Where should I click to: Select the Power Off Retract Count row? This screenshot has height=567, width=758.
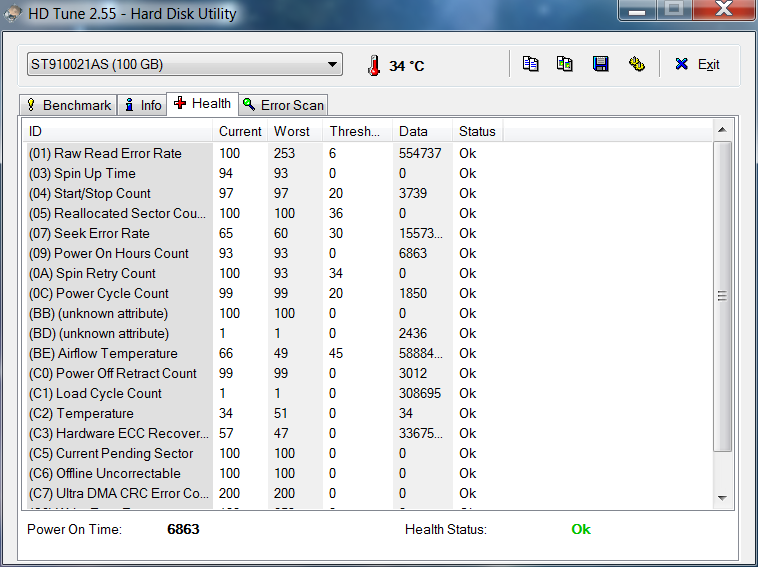[x=367, y=374]
